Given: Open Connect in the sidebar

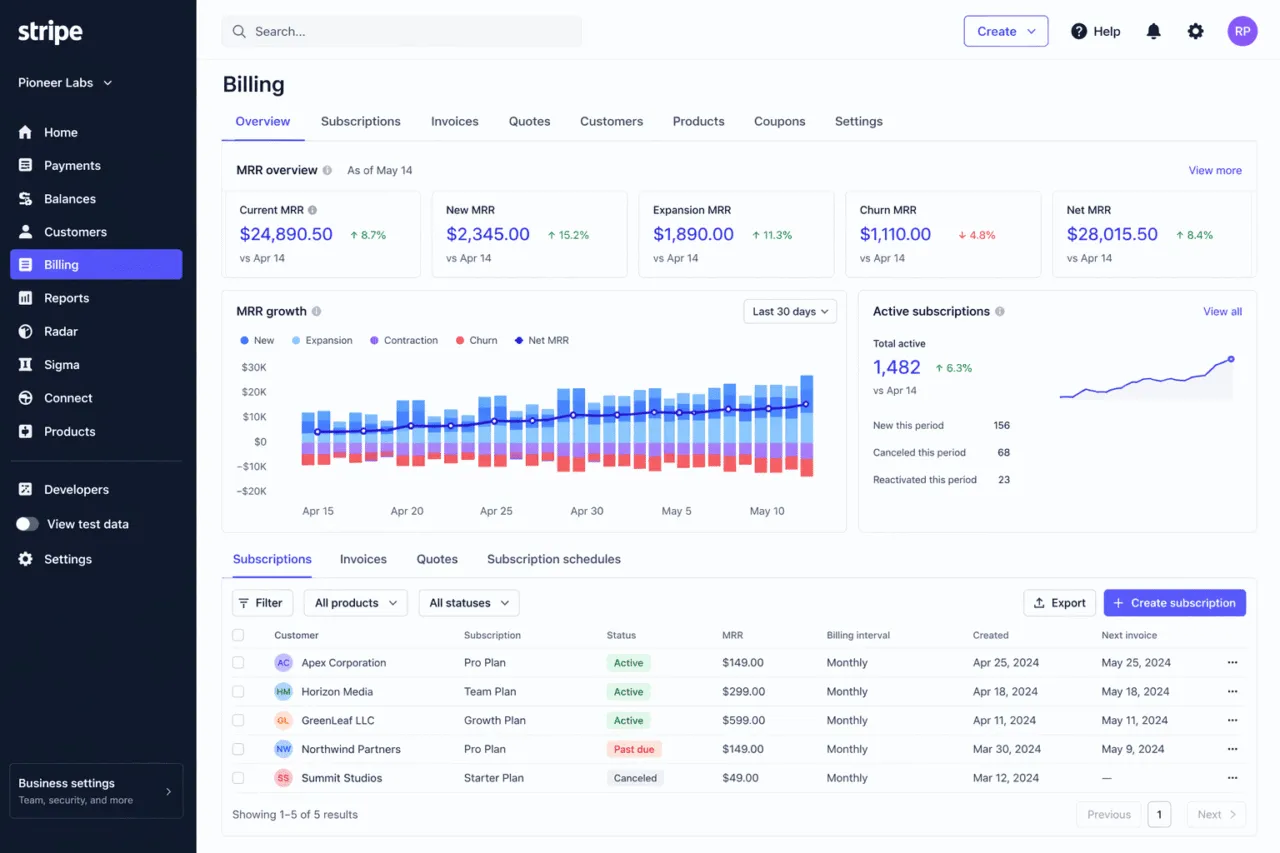Looking at the screenshot, I should pyautogui.click(x=96, y=398).
